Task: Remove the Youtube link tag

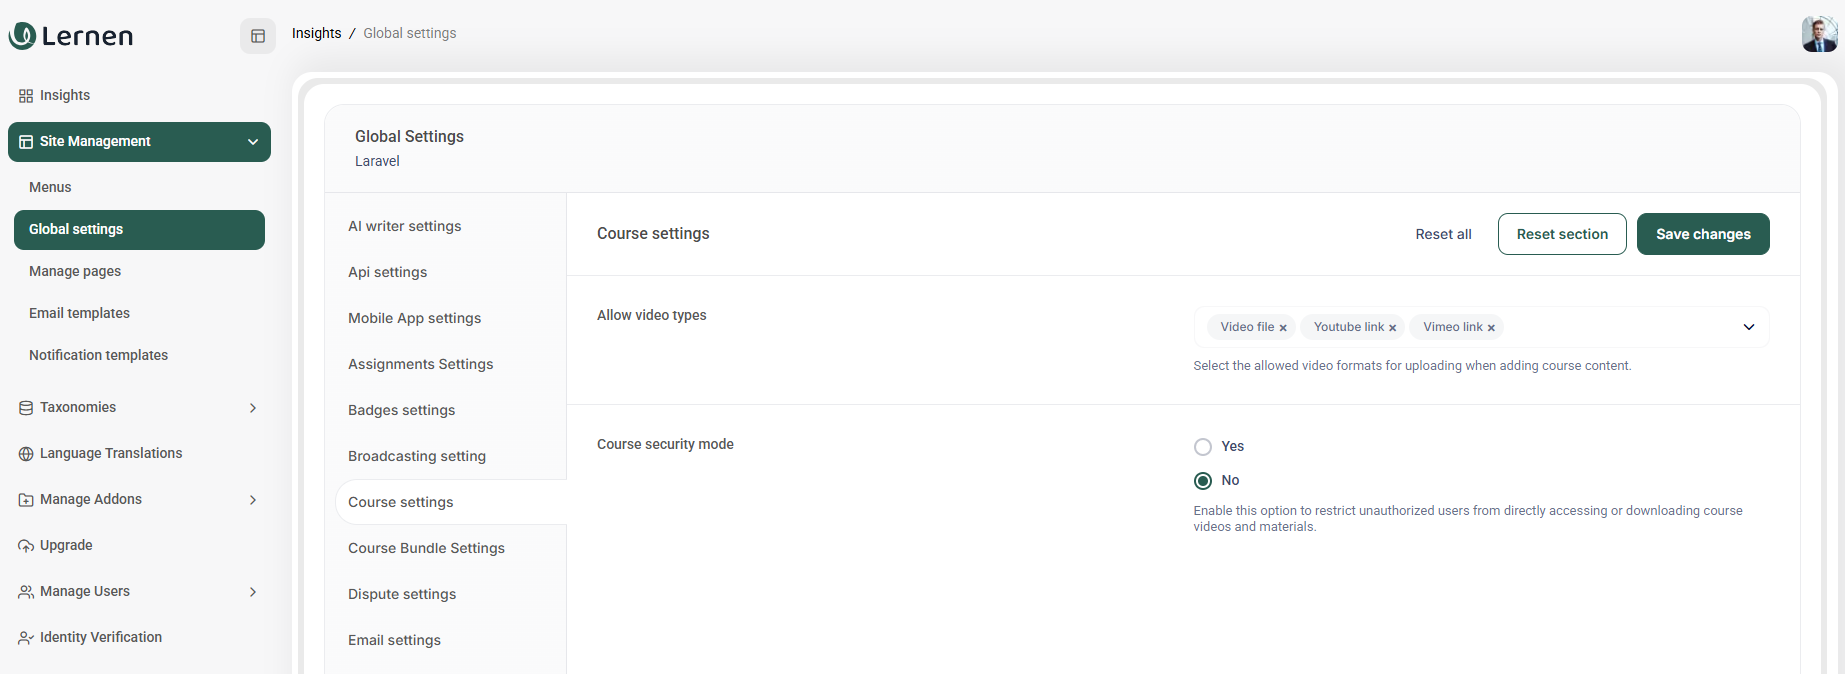Action: pyautogui.click(x=1392, y=328)
